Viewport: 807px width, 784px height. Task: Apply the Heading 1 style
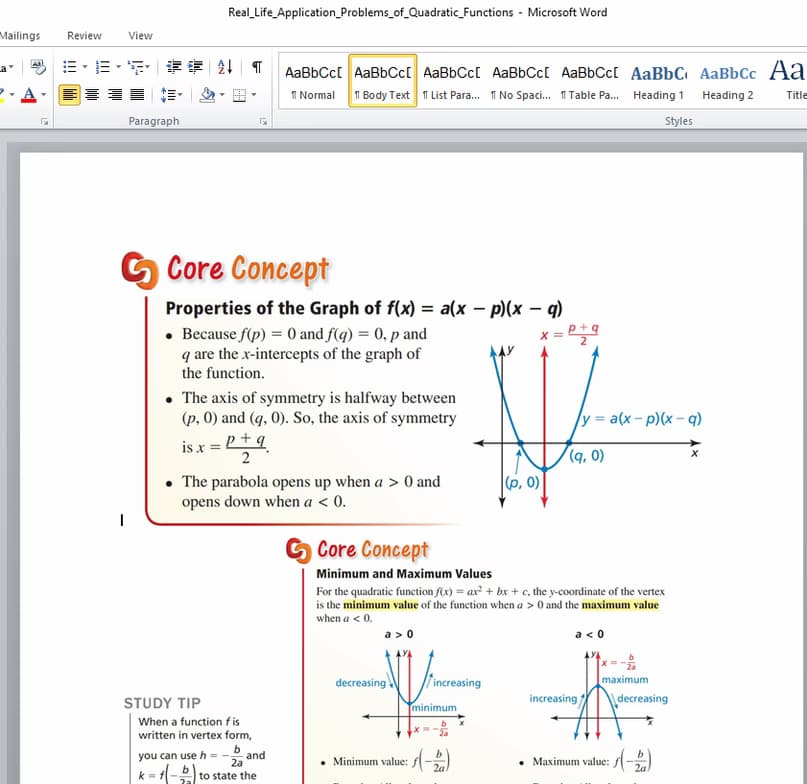pyautogui.click(x=657, y=81)
